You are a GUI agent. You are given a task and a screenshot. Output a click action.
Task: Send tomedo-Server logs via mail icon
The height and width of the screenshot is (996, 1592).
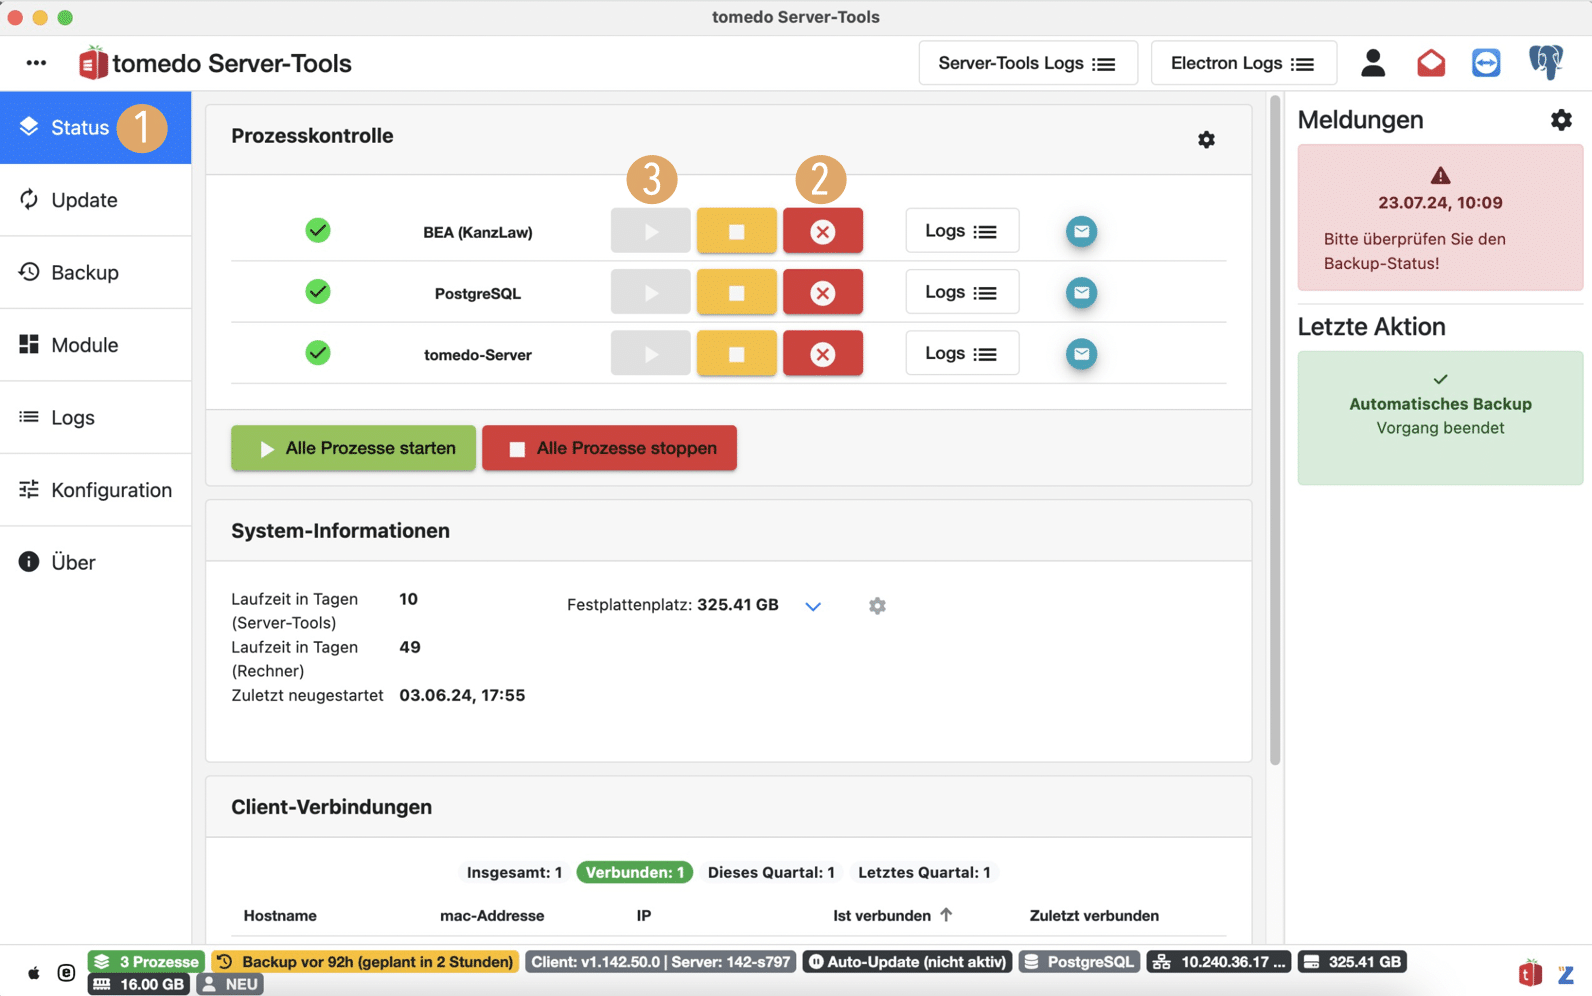[1081, 354]
